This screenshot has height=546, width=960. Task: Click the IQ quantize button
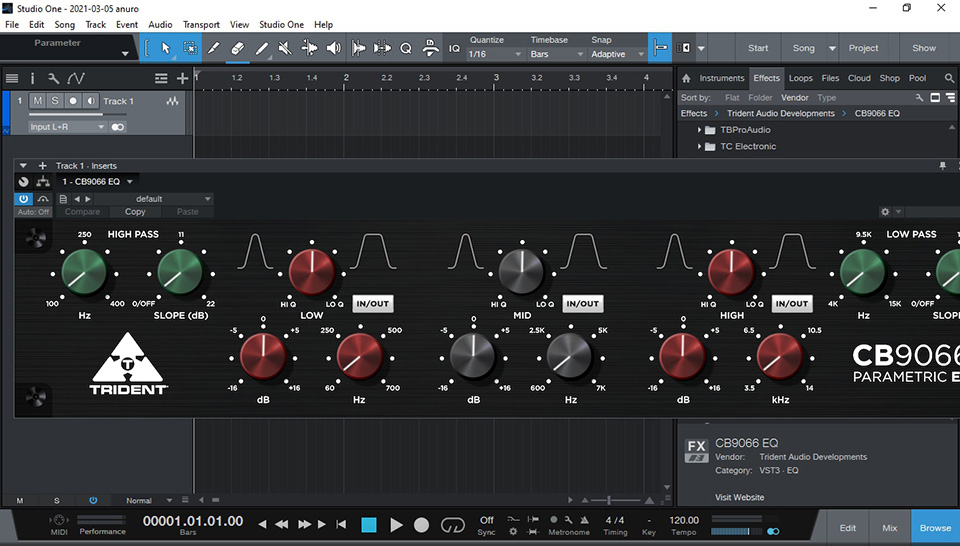coord(454,48)
